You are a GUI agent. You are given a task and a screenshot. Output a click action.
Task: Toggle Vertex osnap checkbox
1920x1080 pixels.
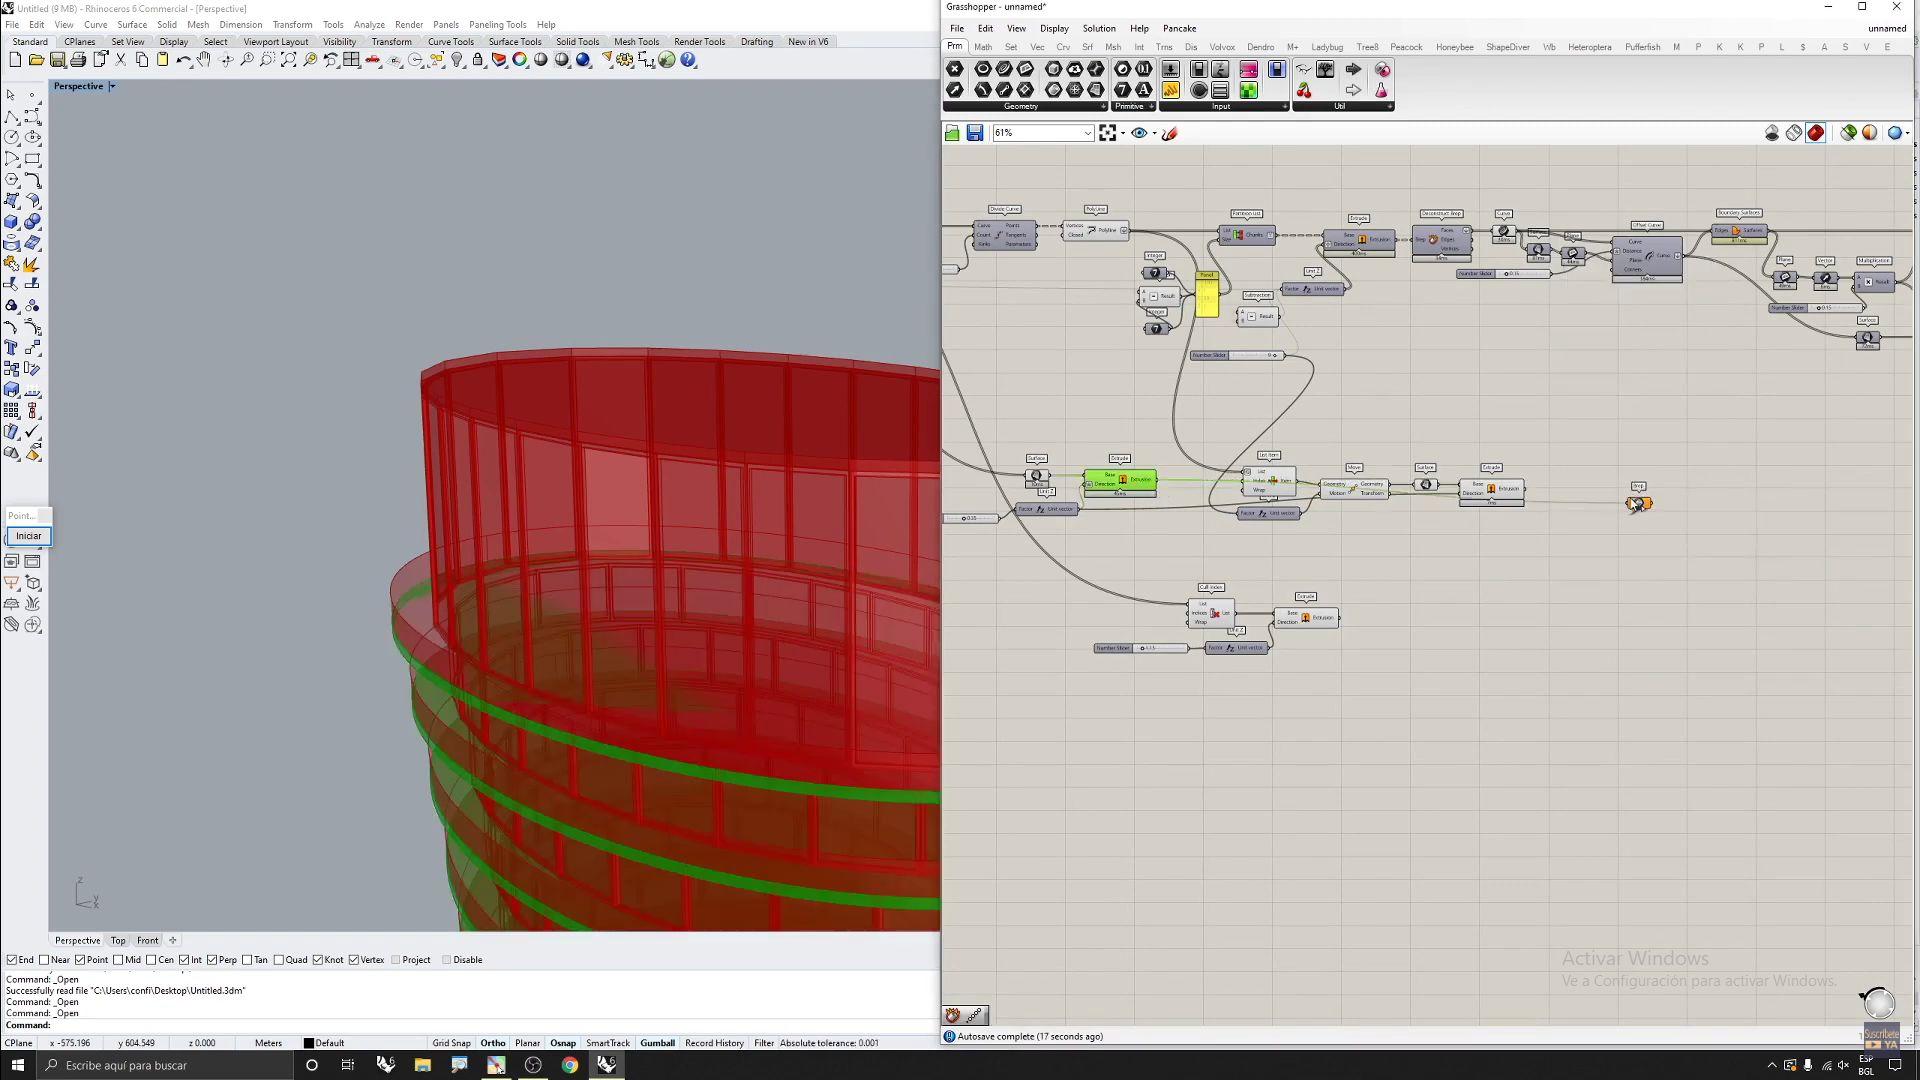(354, 960)
